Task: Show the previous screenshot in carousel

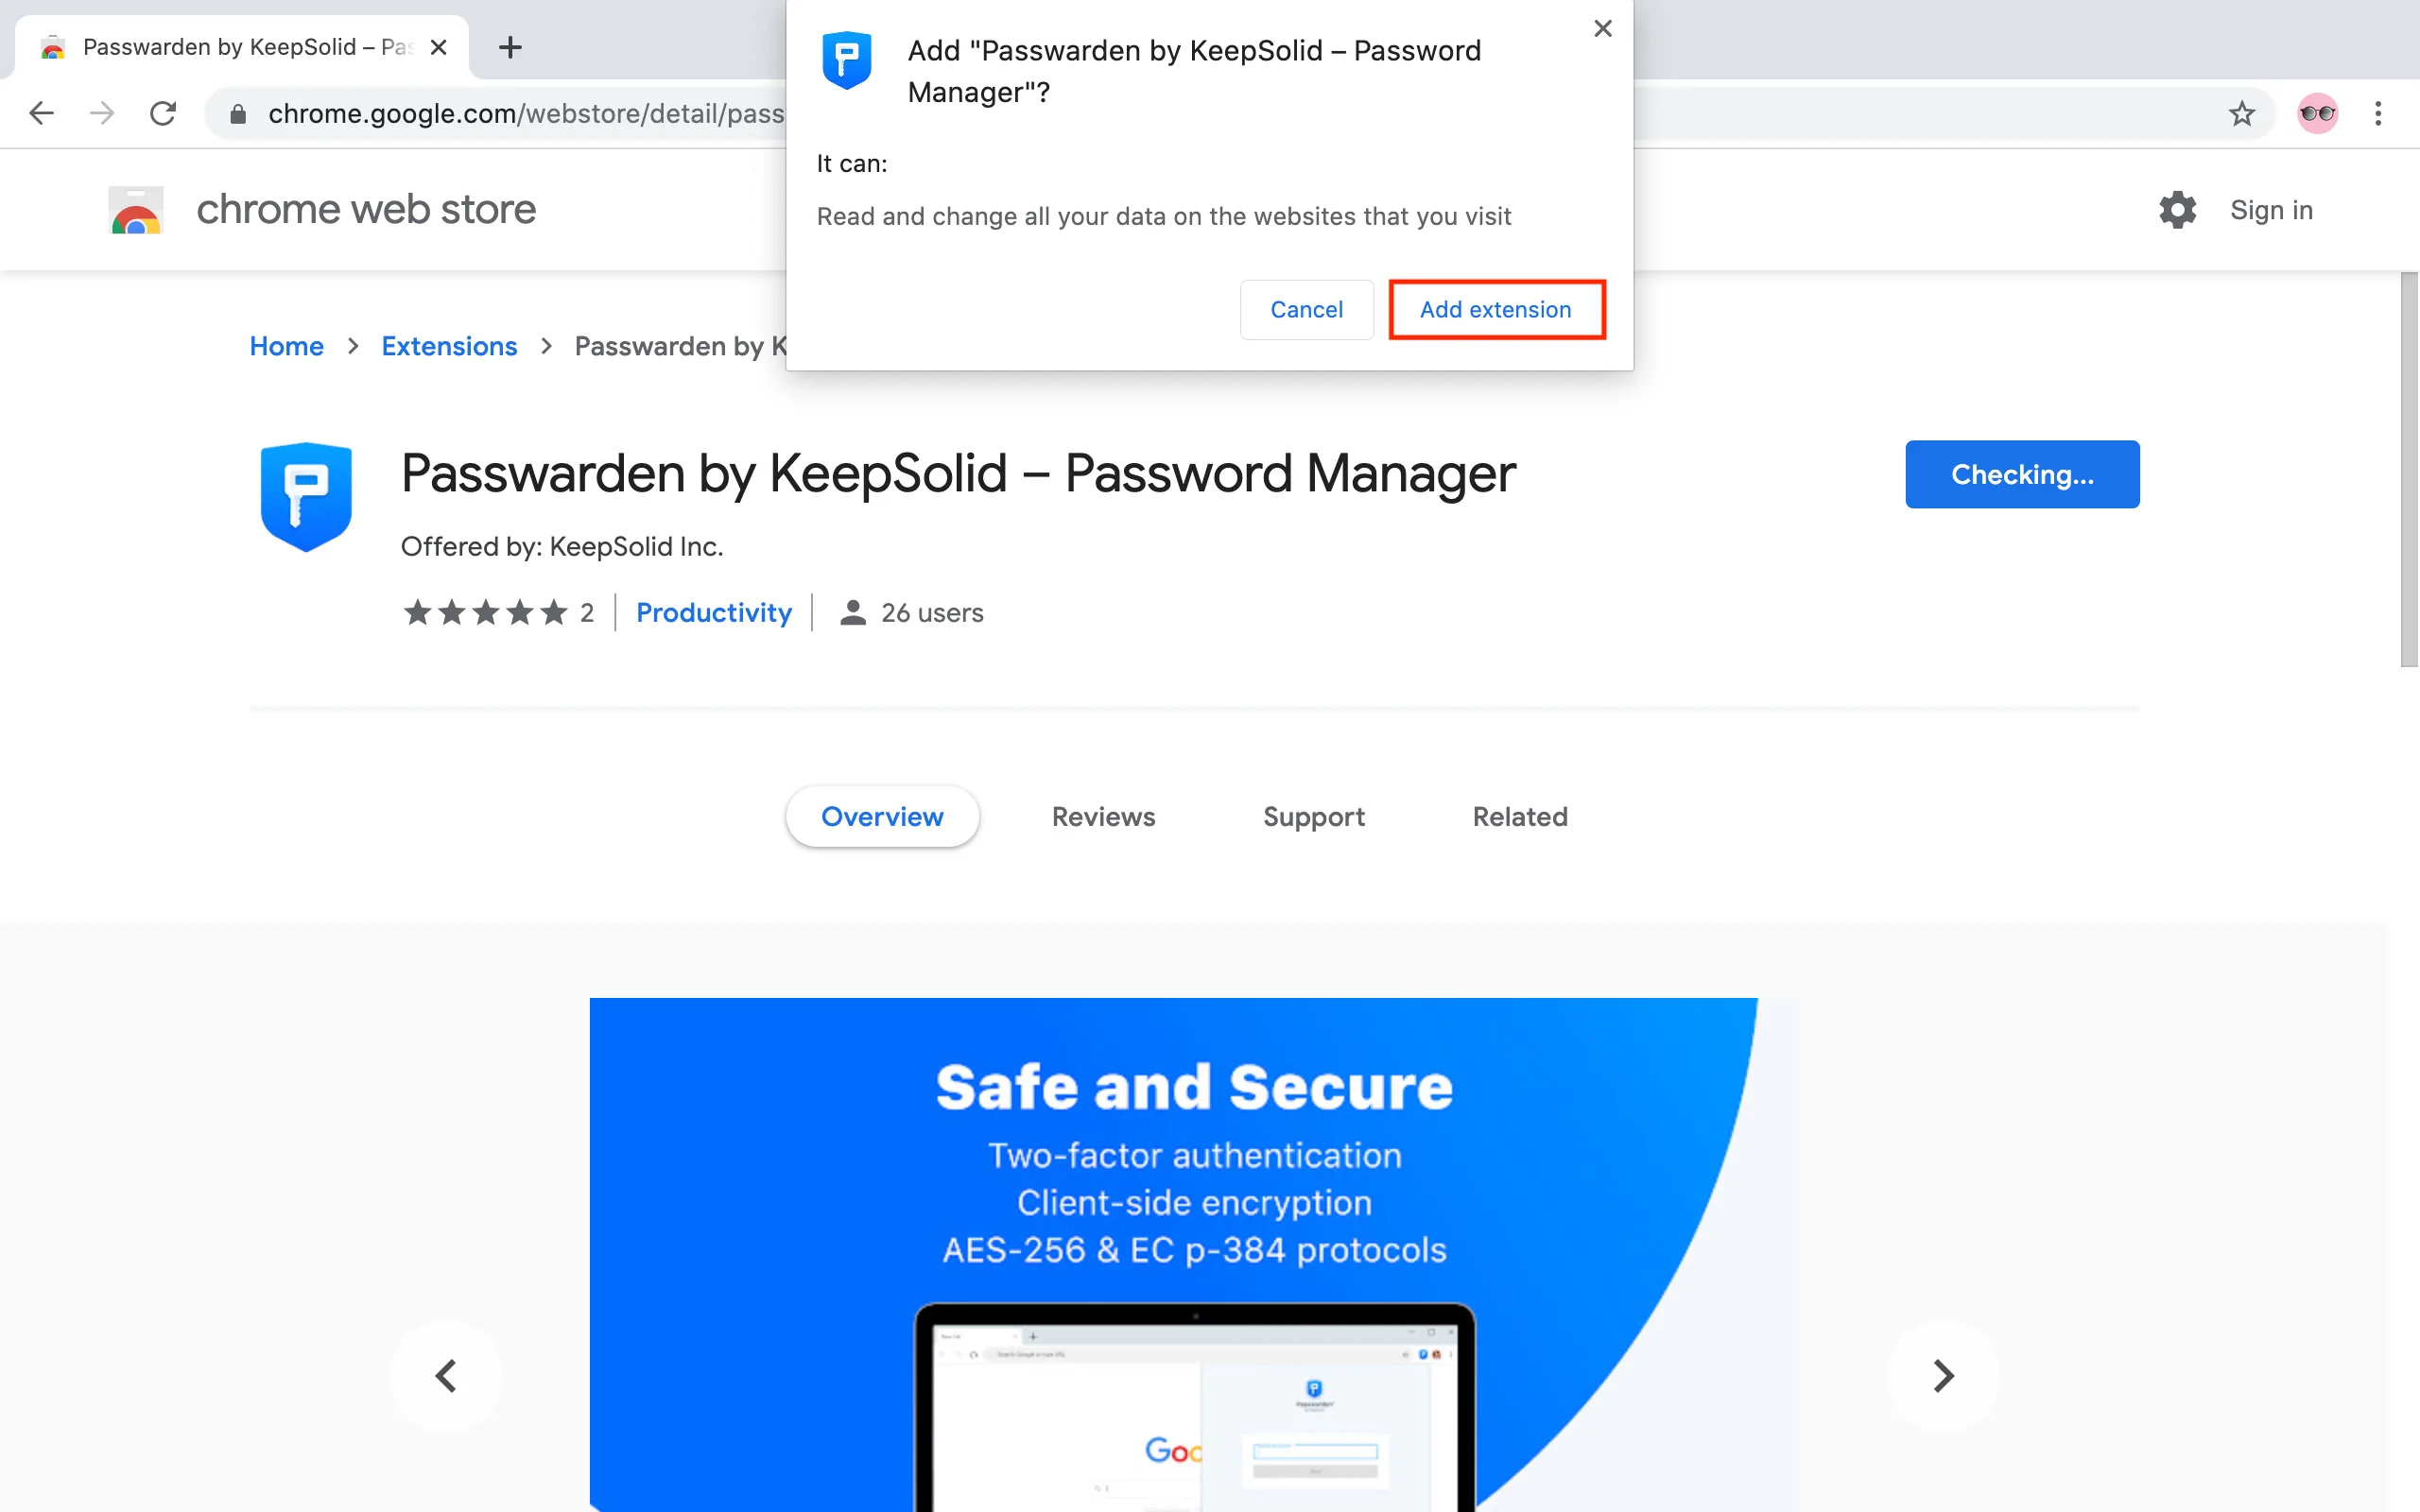Action: 446,1375
